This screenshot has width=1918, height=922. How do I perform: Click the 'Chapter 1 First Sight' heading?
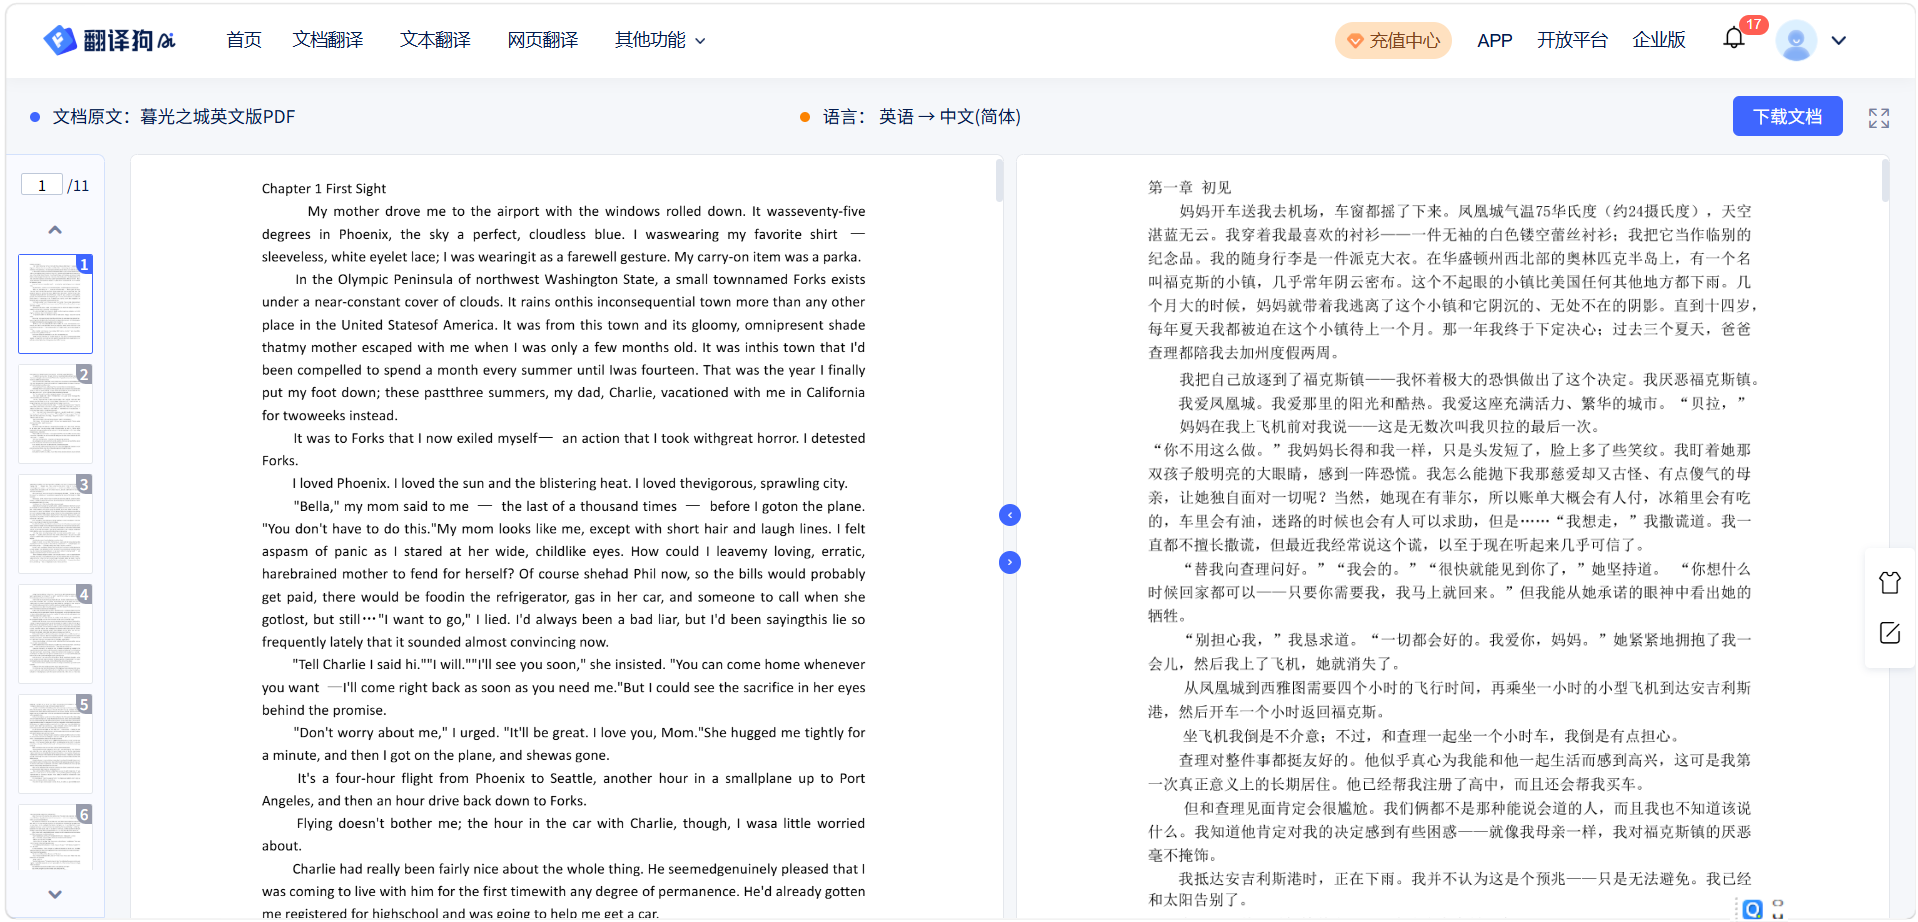pos(324,188)
